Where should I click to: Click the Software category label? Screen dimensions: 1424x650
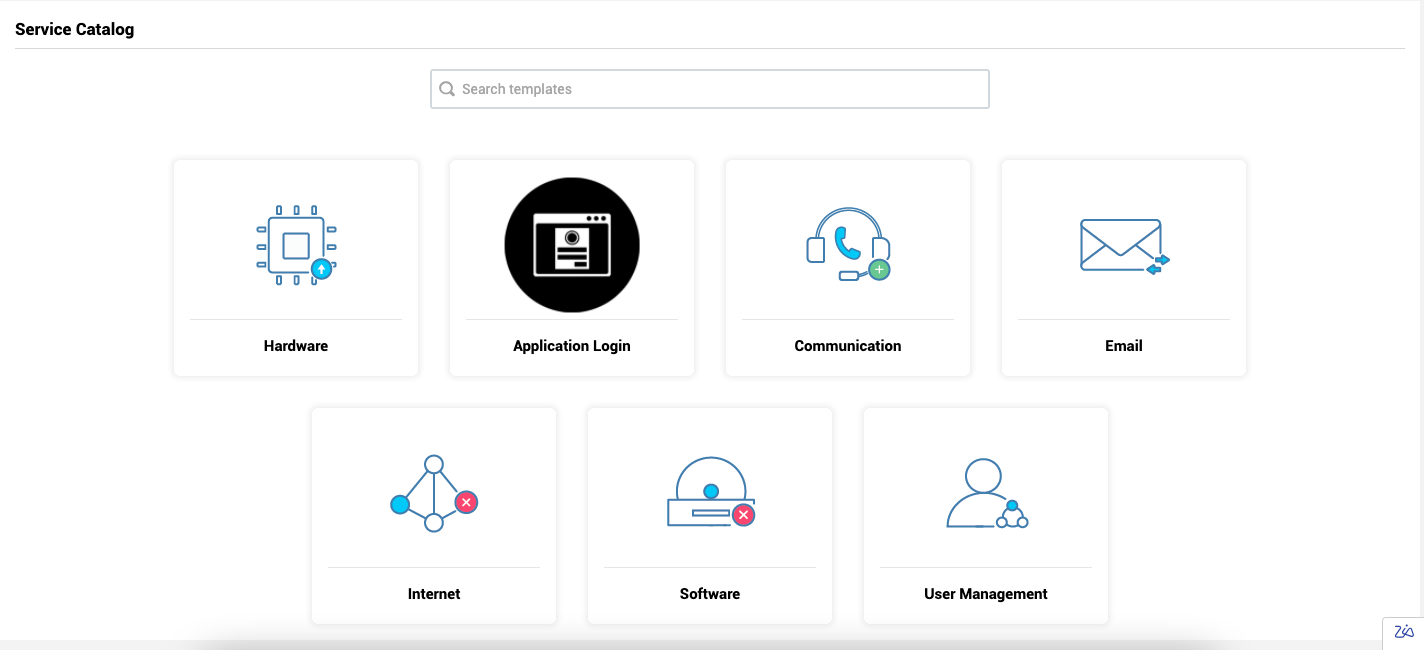click(x=709, y=593)
